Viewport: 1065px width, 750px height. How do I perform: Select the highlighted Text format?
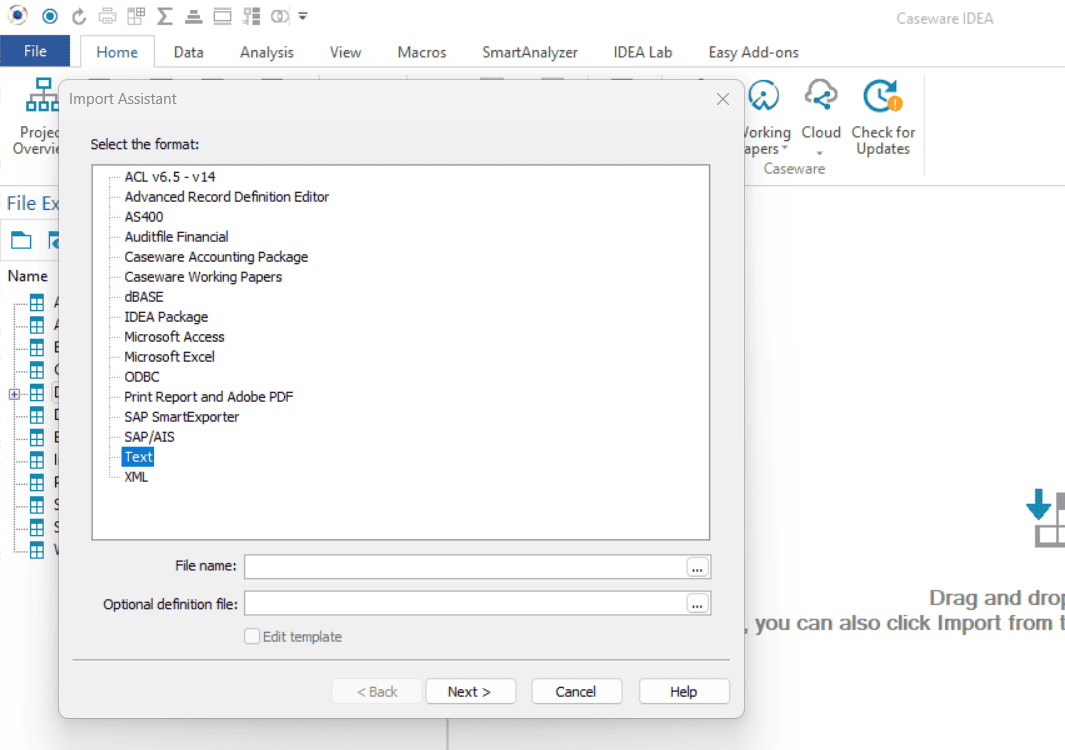(x=138, y=457)
